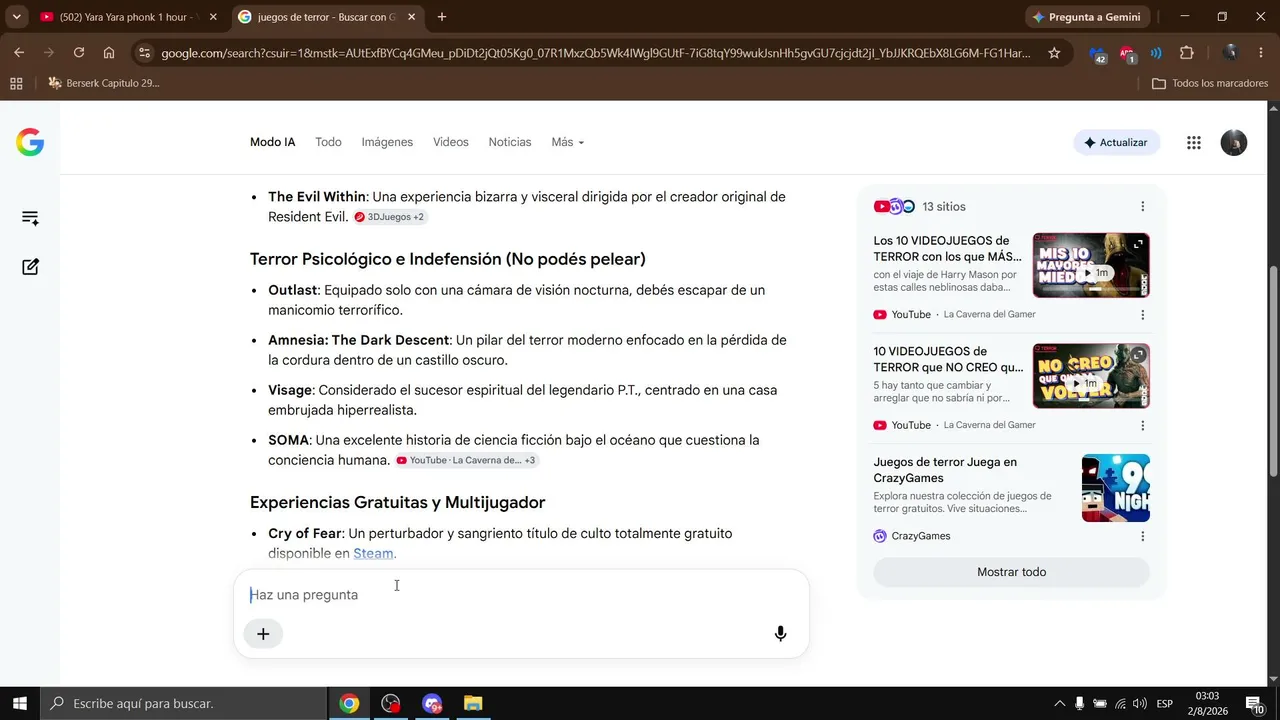Open options for the CrazyGames source

tap(1143, 536)
